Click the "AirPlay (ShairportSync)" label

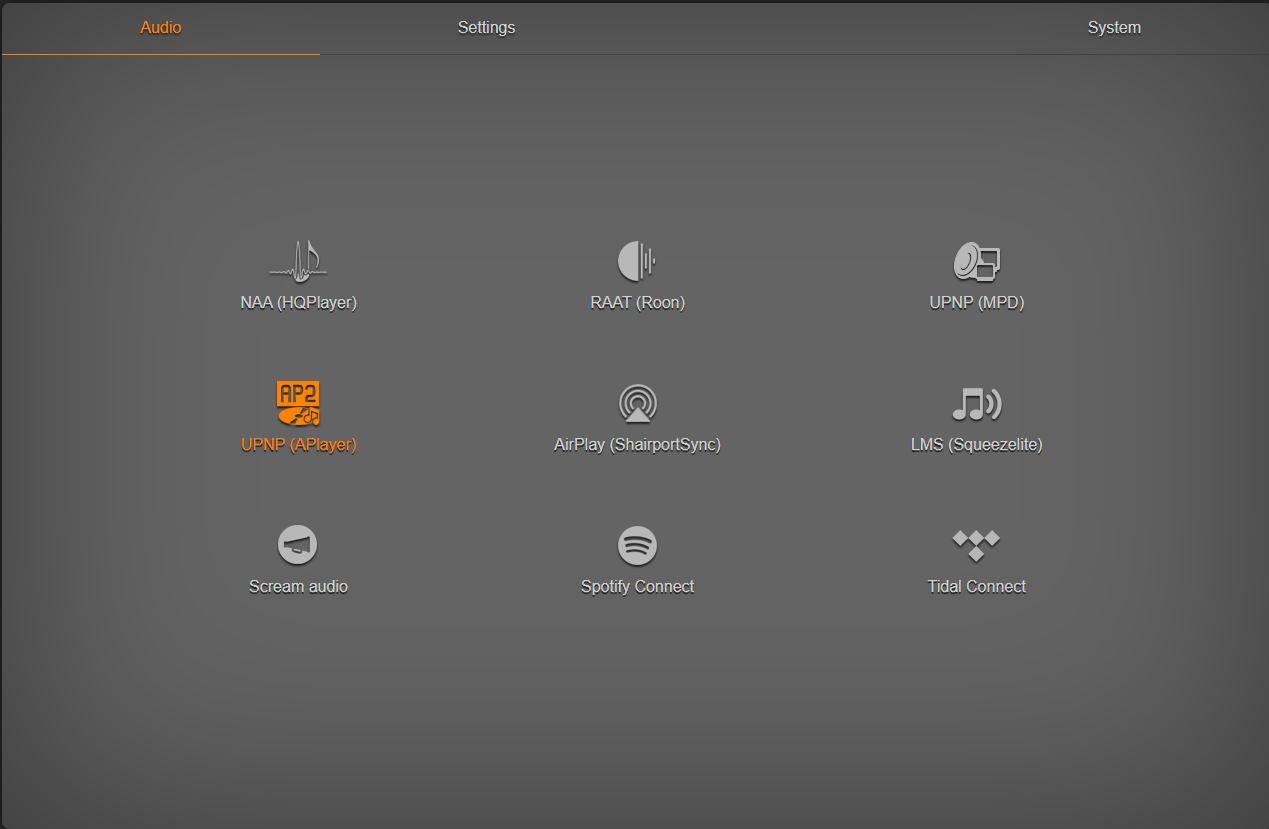(637, 445)
